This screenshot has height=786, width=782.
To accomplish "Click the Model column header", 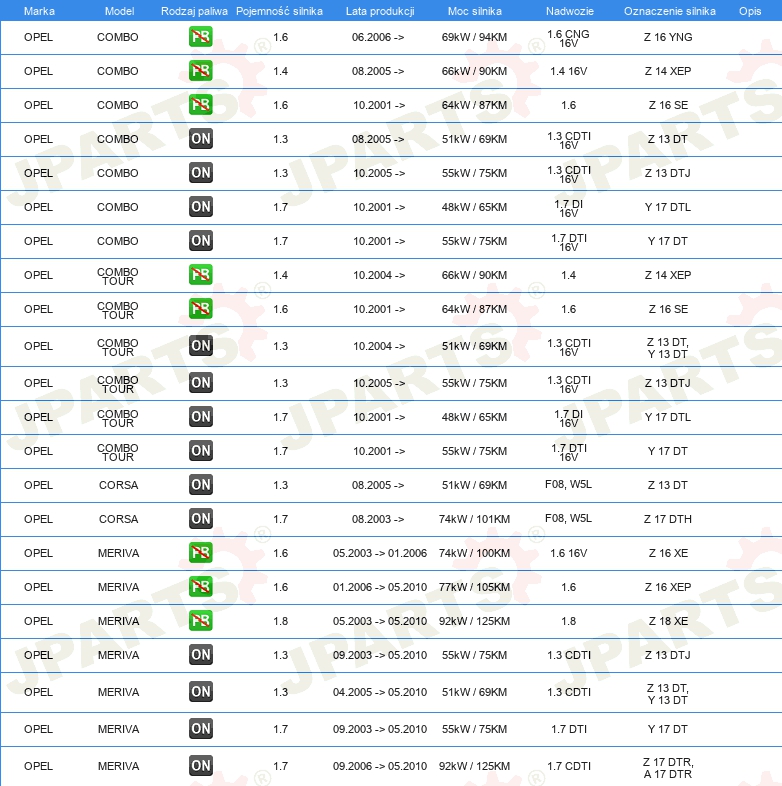I will coord(119,11).
